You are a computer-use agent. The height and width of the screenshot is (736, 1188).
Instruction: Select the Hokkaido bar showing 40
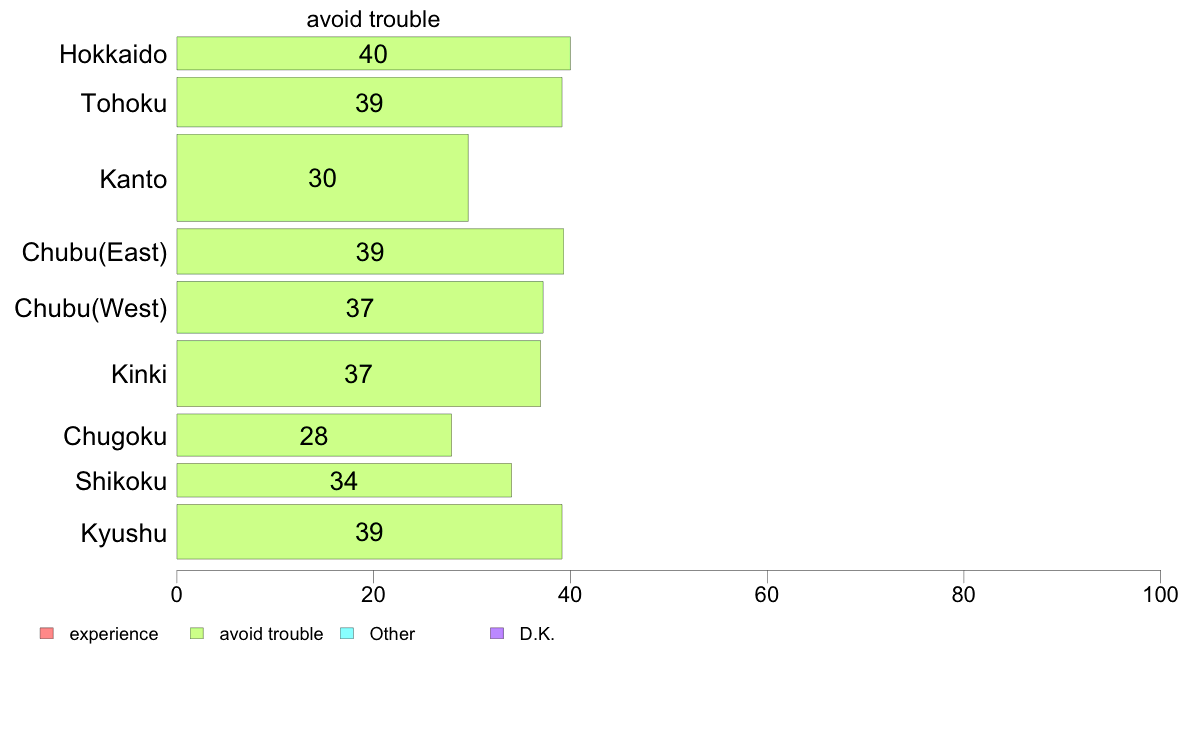(374, 53)
